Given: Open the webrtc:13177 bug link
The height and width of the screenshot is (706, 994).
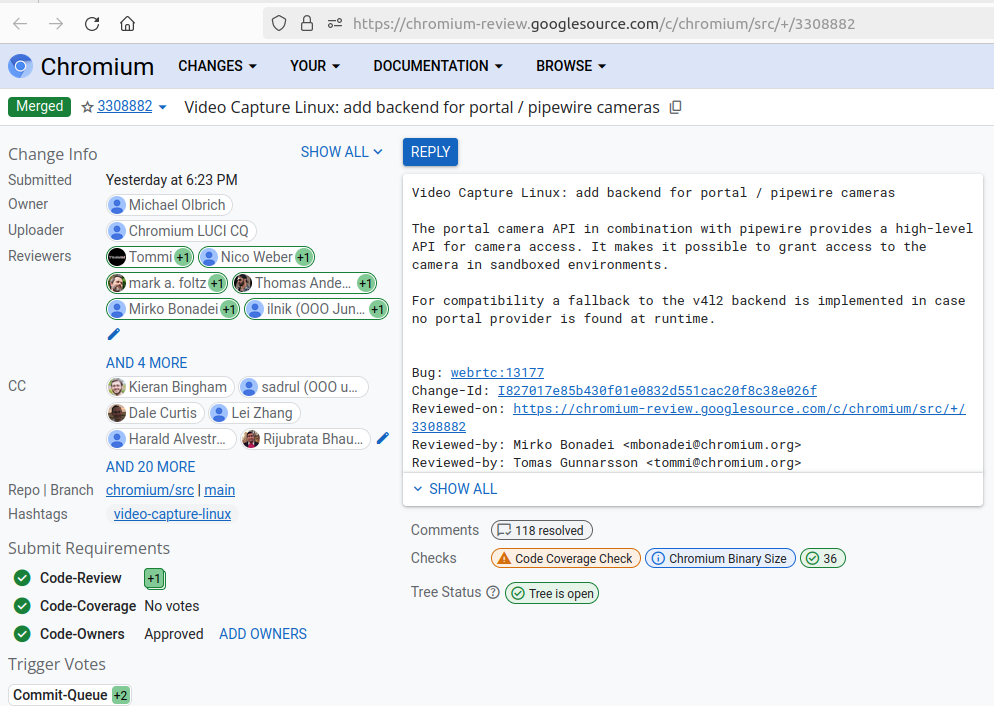Looking at the screenshot, I should coord(497,373).
